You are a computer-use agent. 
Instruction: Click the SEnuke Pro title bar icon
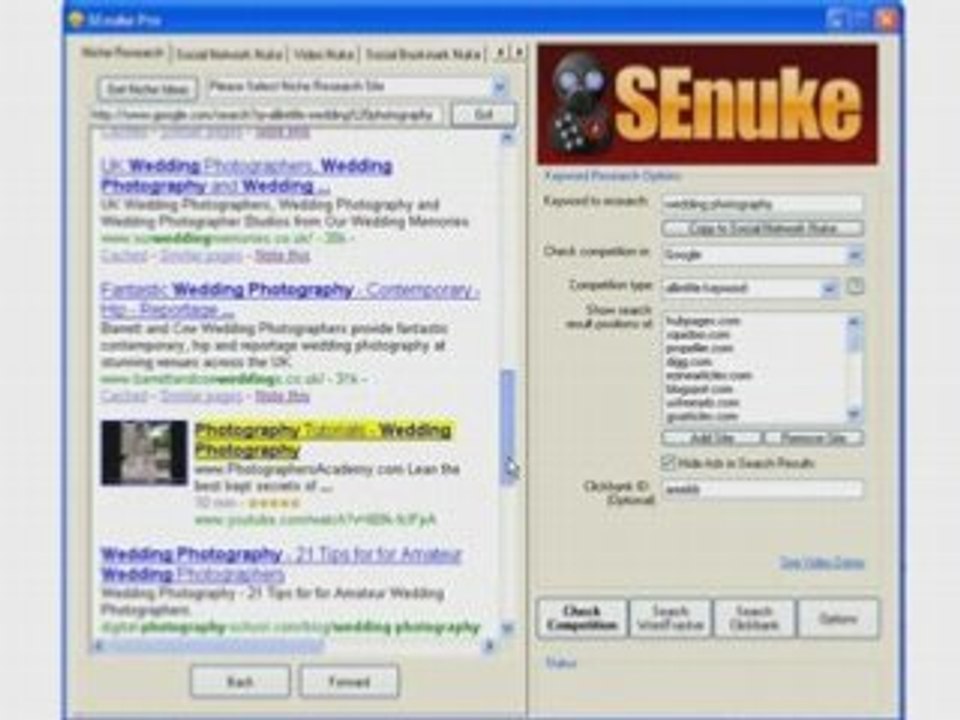77,20
